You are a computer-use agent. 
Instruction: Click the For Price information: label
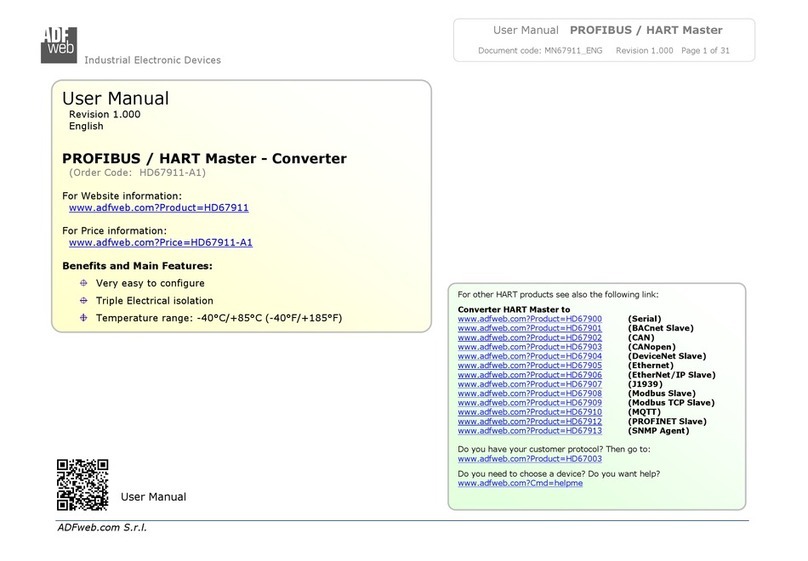pos(114,231)
